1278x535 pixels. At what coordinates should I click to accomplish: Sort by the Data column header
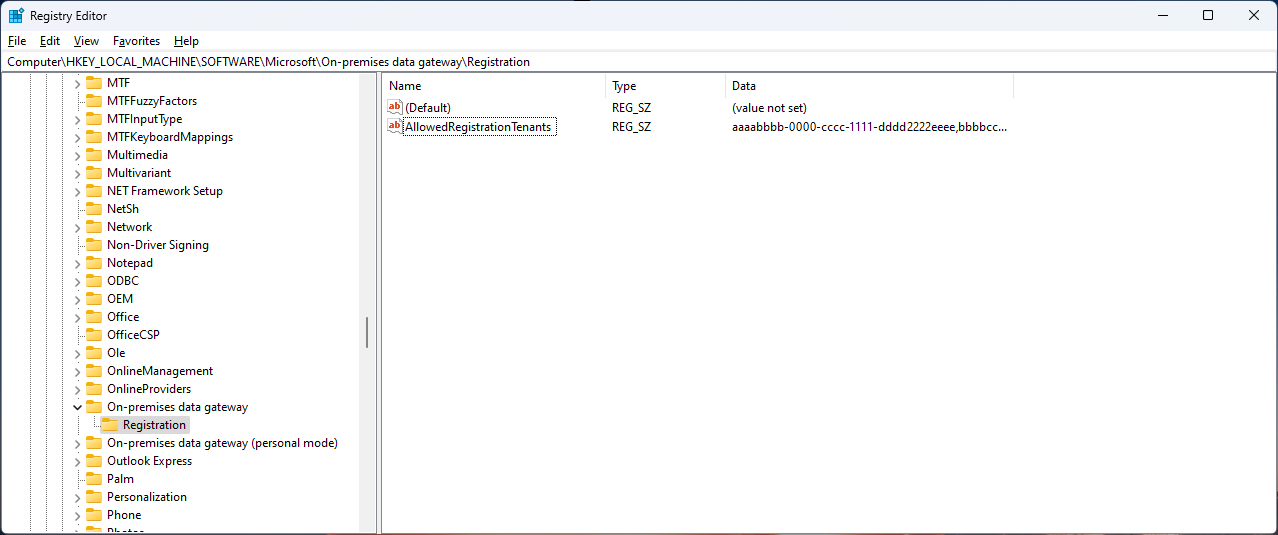point(870,86)
